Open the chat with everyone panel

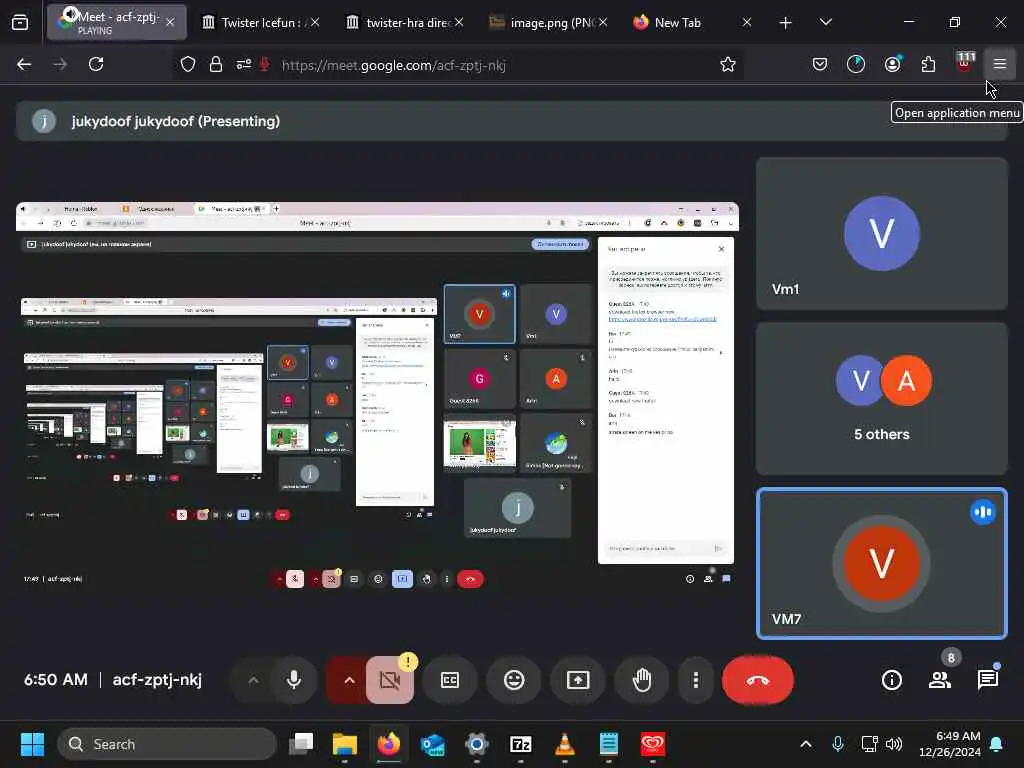point(987,680)
